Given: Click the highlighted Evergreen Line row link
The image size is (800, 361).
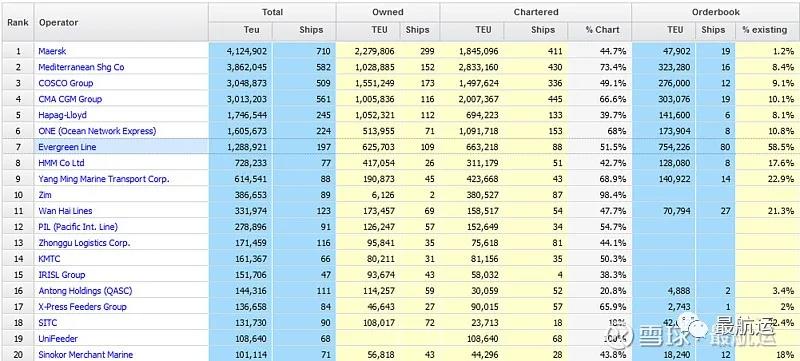Looking at the screenshot, I should [67, 147].
